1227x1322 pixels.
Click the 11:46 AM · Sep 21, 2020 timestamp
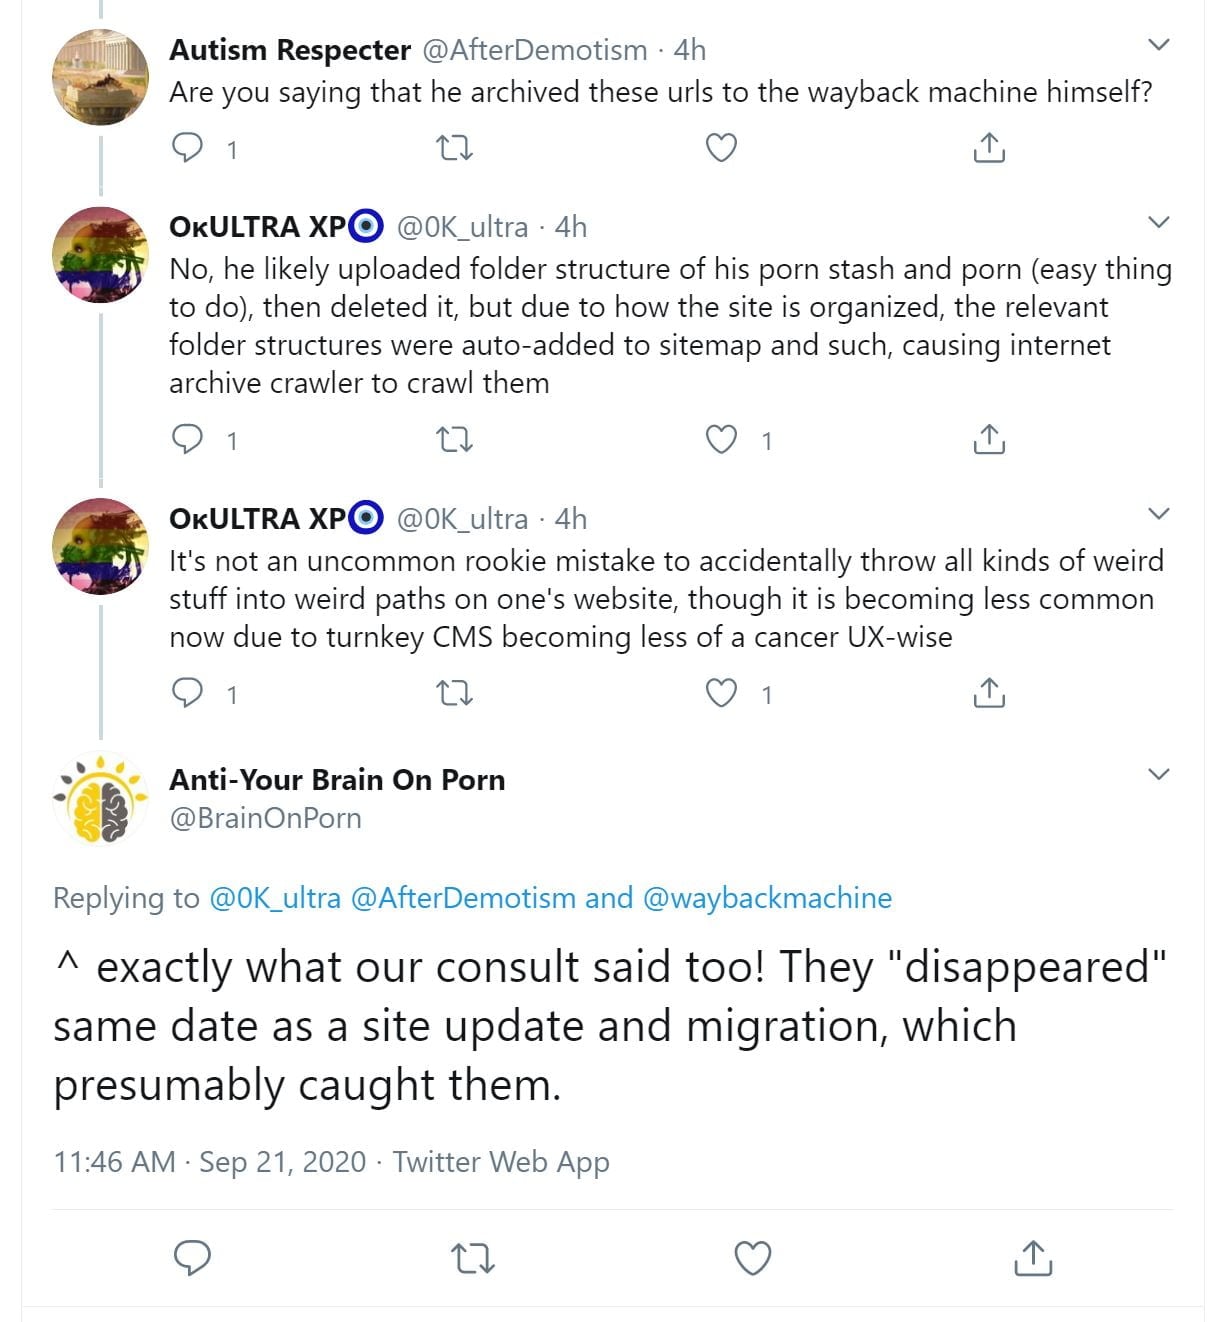pos(210,1162)
